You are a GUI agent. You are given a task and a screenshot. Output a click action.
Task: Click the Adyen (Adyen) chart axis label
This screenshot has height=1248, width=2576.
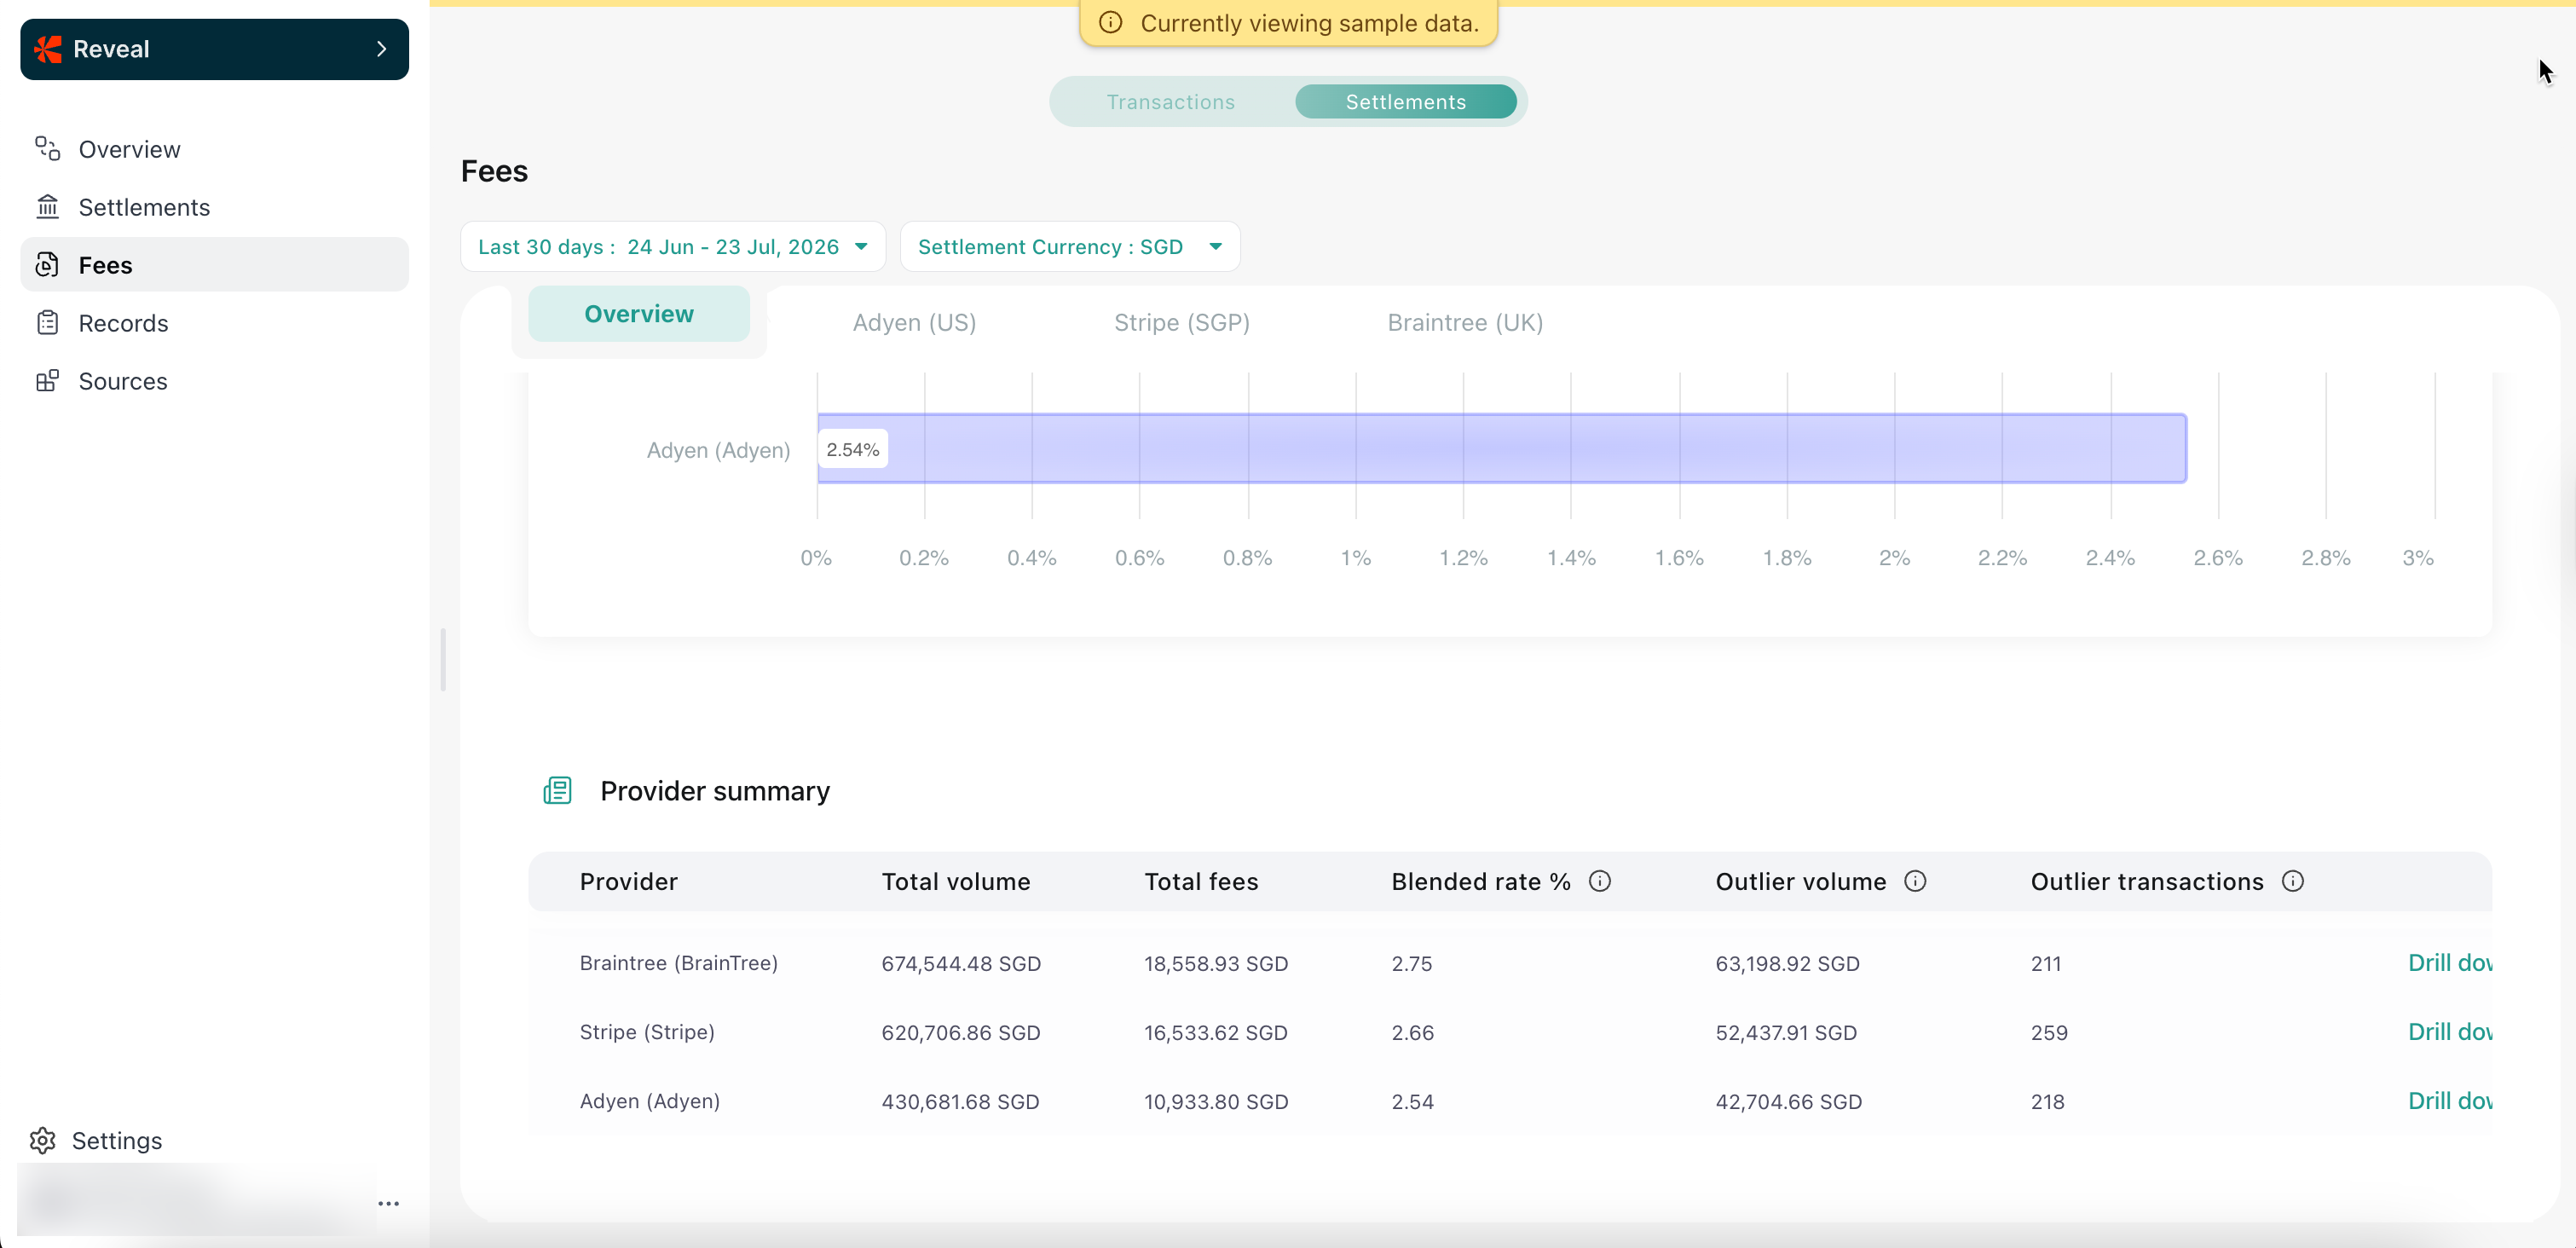pyautogui.click(x=718, y=450)
